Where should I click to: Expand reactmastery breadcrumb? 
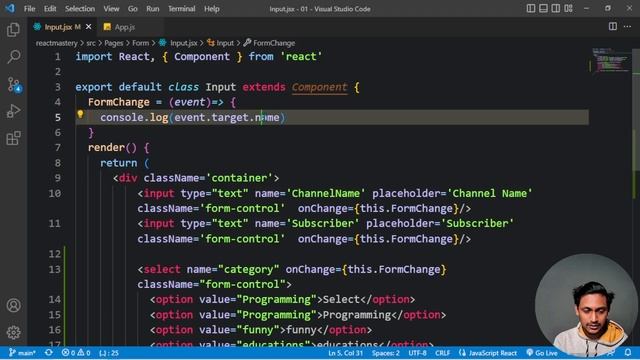(x=56, y=43)
